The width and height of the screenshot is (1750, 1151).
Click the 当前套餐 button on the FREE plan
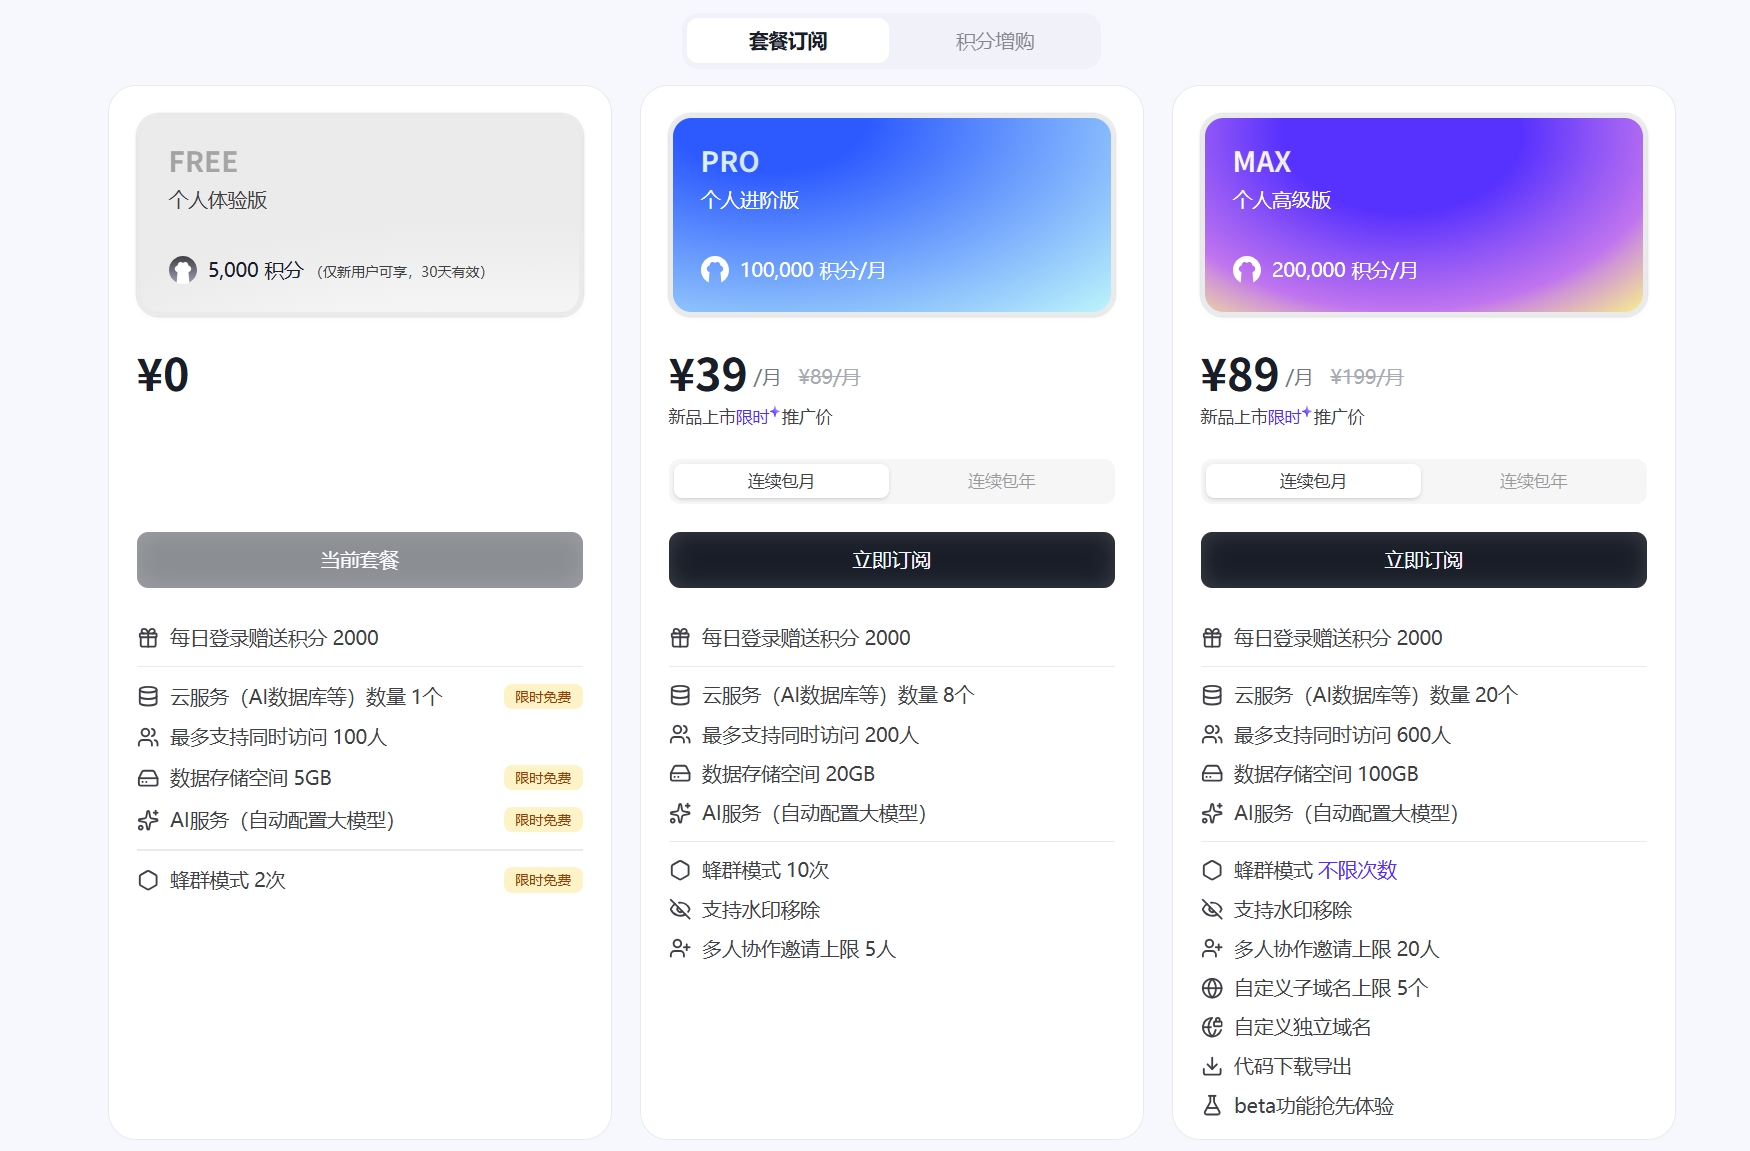[359, 560]
